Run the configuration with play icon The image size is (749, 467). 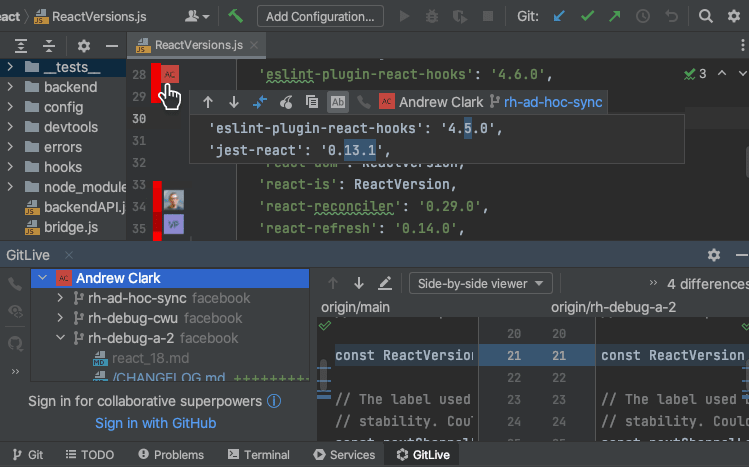point(404,16)
